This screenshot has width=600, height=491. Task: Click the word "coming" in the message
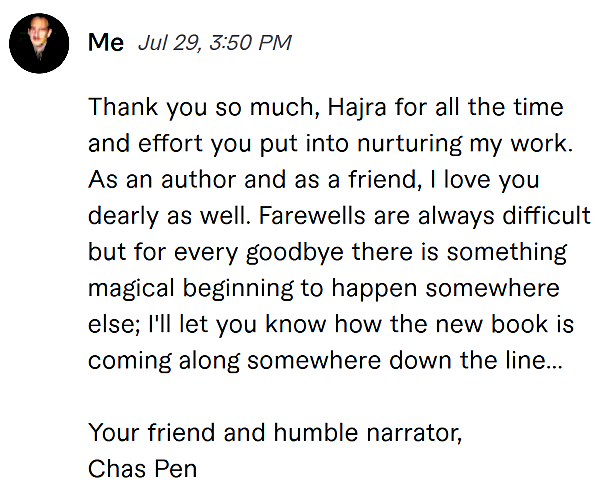[x=130, y=362]
